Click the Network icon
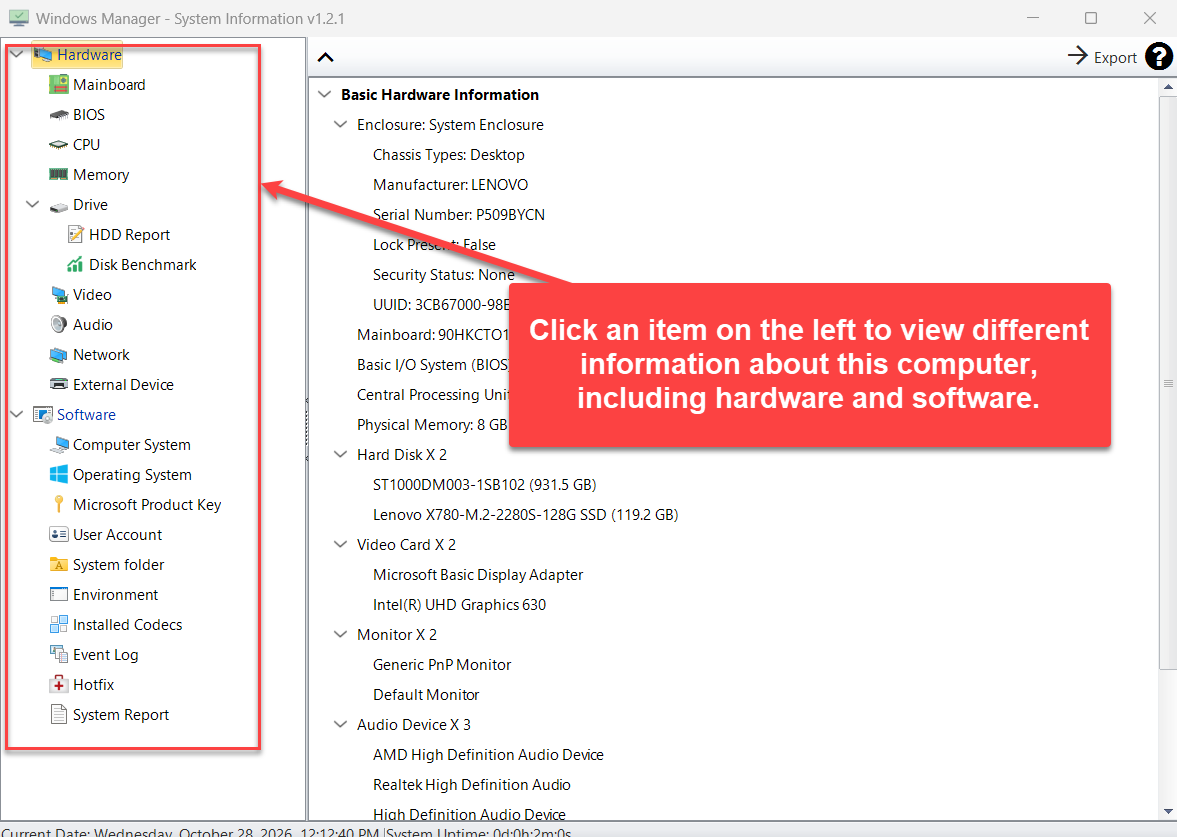Viewport: 1177px width, 837px height. tap(59, 354)
